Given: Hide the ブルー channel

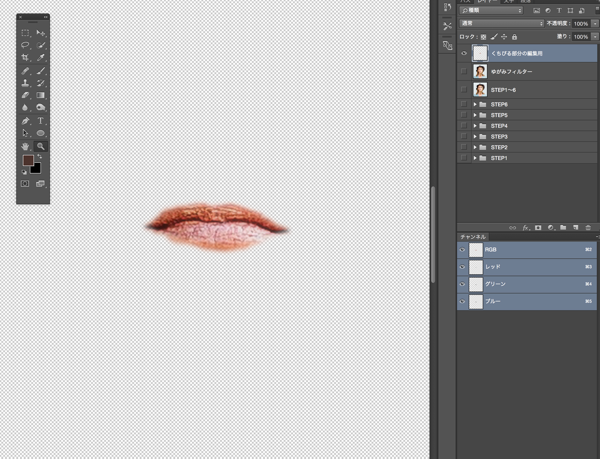Looking at the screenshot, I should point(462,301).
